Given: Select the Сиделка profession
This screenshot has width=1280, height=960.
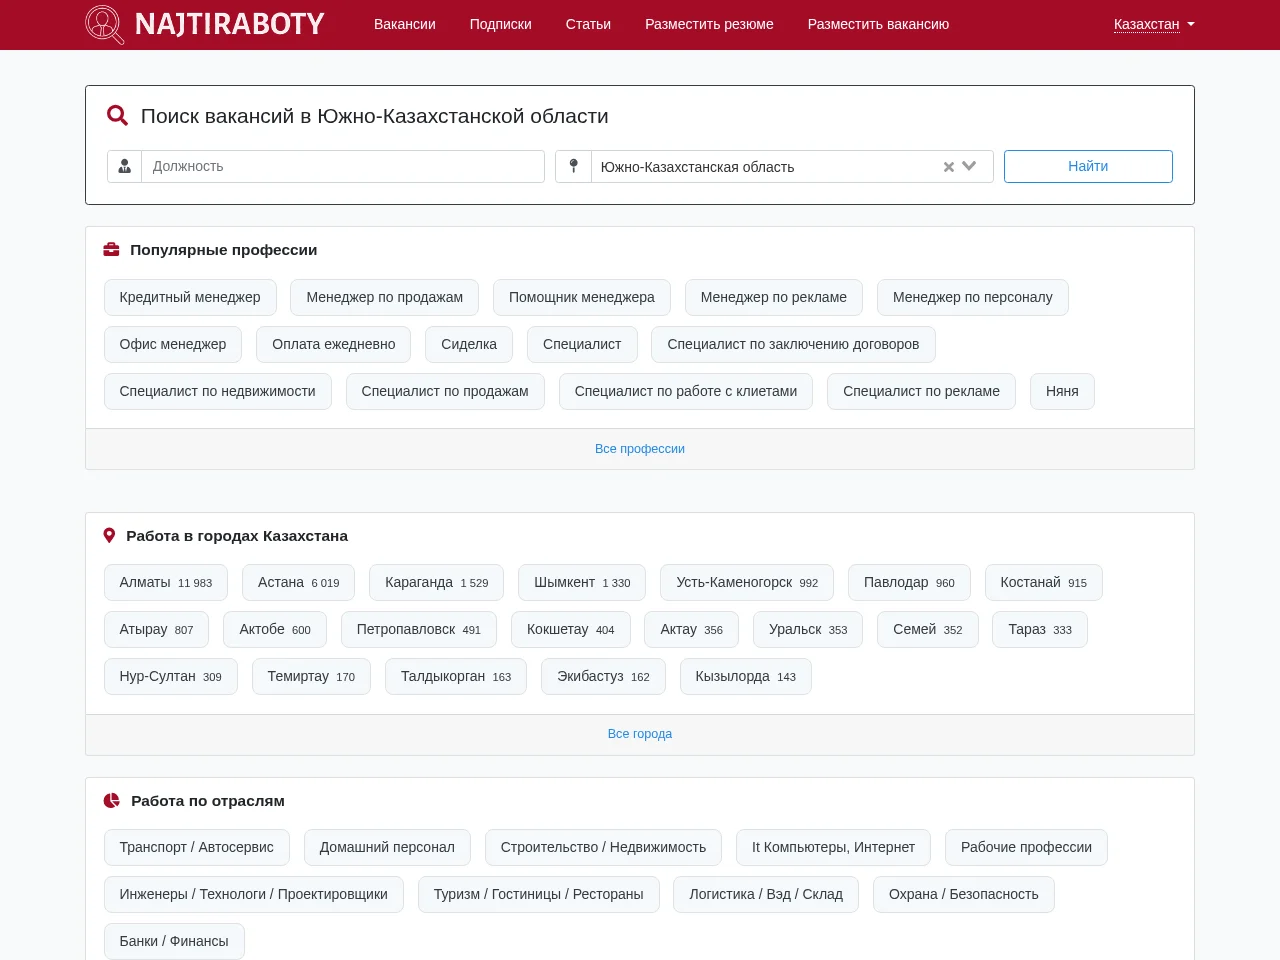Looking at the screenshot, I should pos(469,344).
